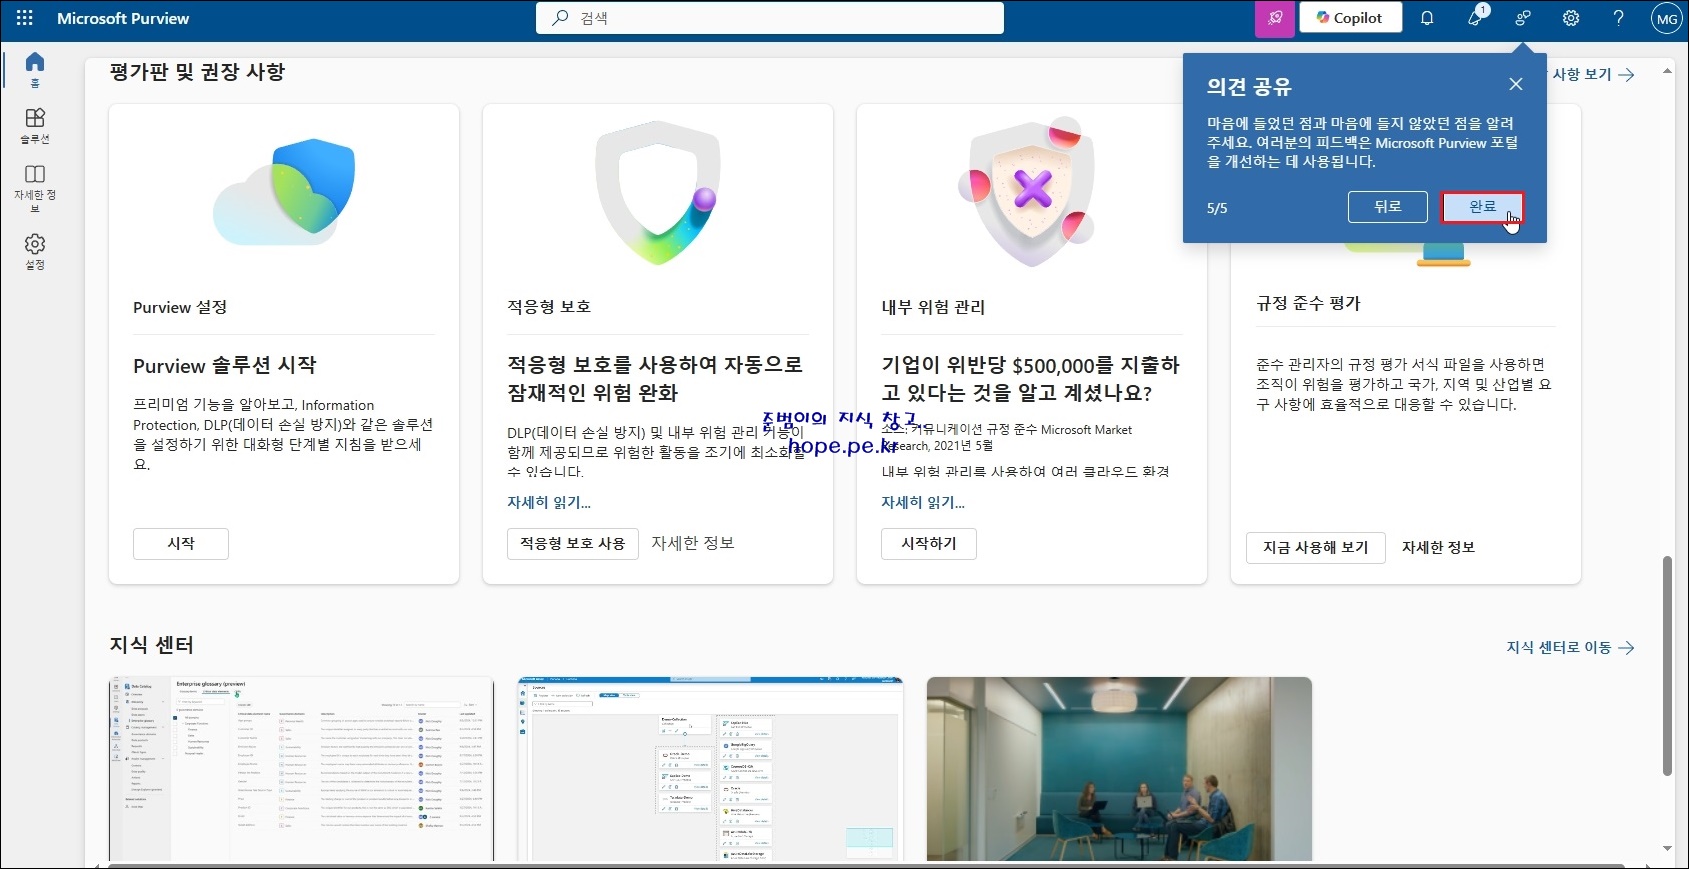Click the Microsoft Purview title
1689x869 pixels.
pyautogui.click(x=123, y=18)
